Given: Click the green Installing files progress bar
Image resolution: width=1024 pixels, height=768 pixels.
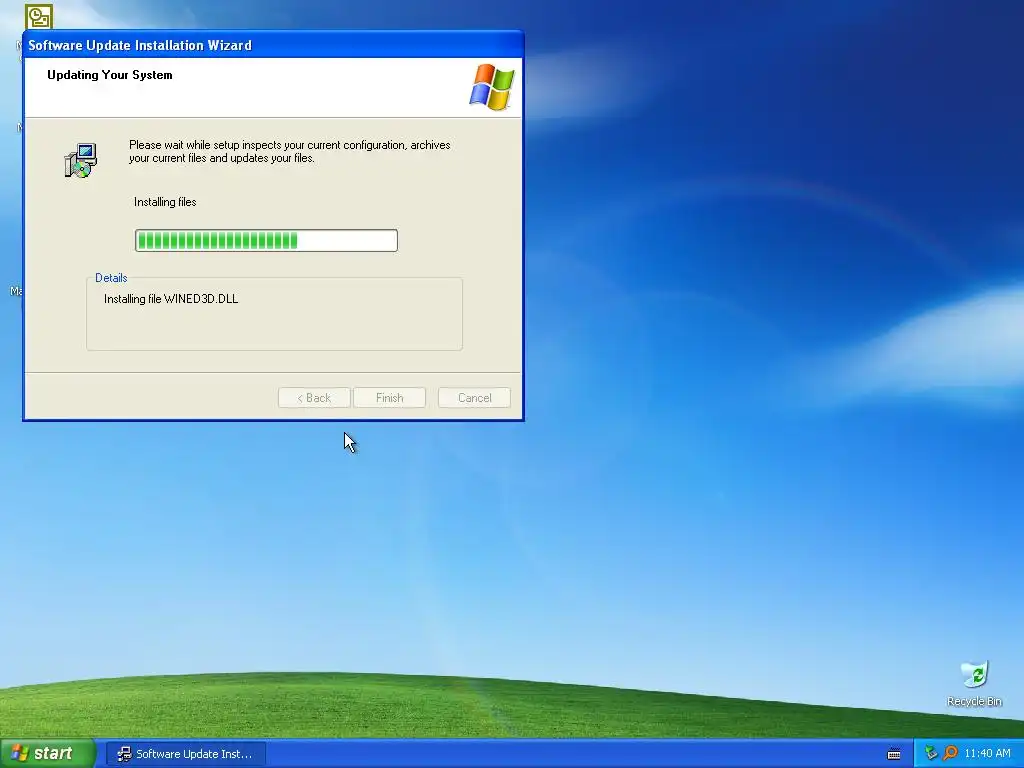Looking at the screenshot, I should [x=266, y=240].
